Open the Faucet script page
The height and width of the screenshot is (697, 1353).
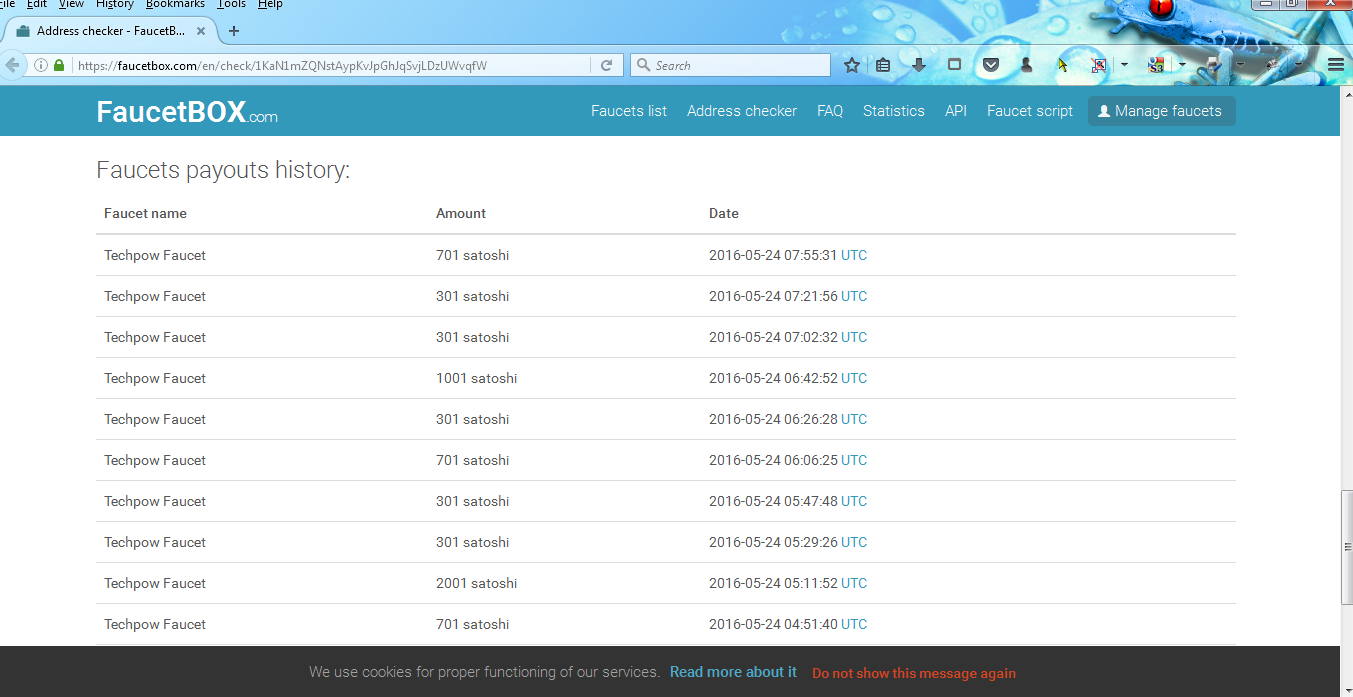point(1030,111)
